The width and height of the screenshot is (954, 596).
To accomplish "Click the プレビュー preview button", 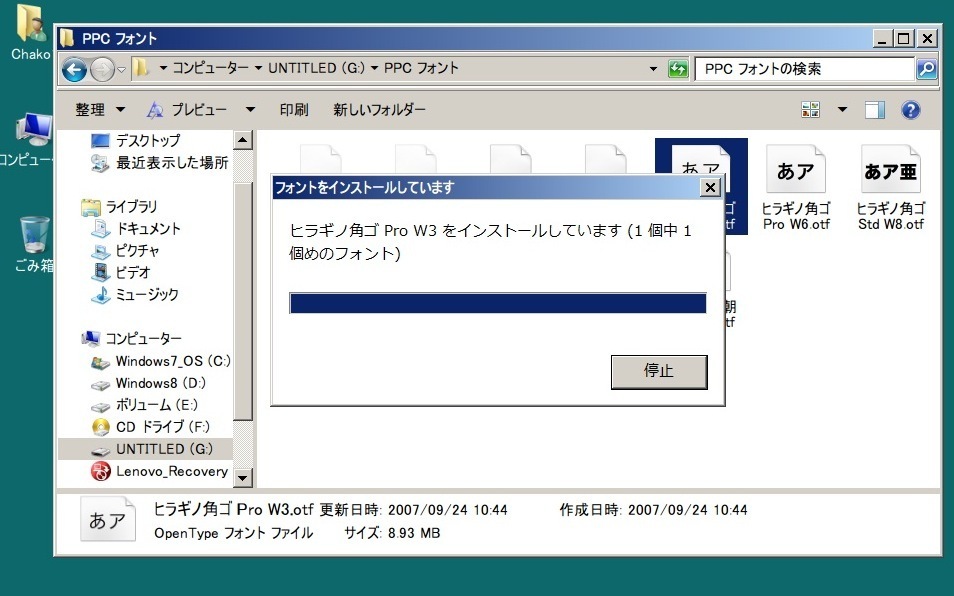I will (x=188, y=110).
